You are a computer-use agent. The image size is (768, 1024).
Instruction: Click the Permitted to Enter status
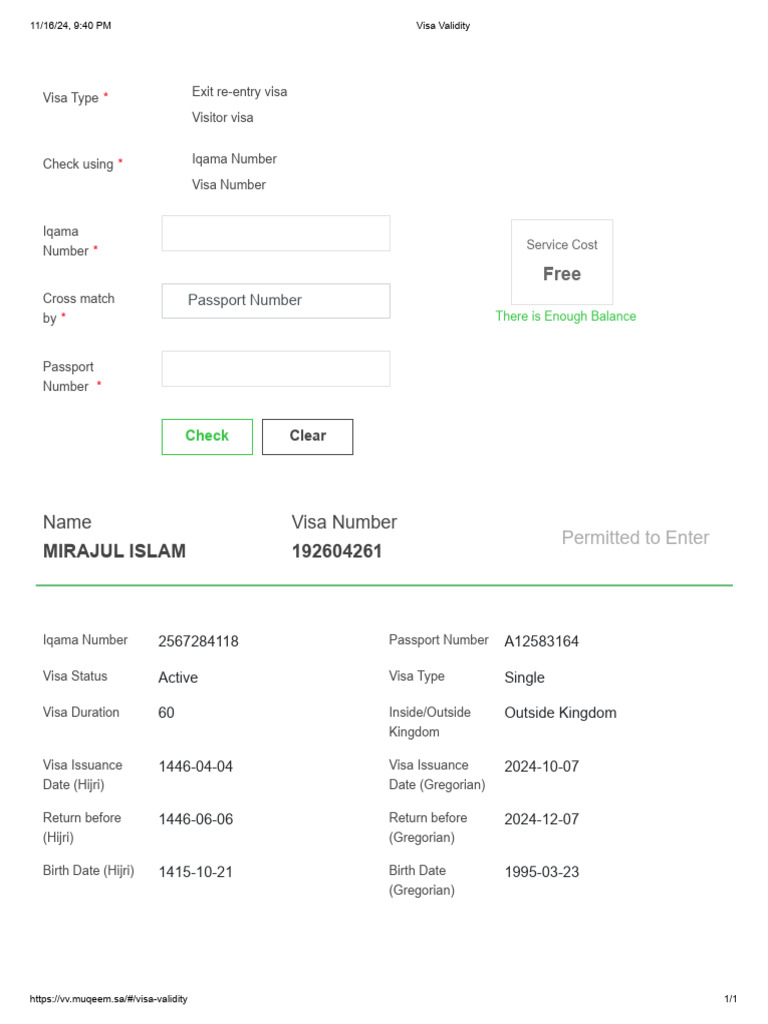coord(635,538)
